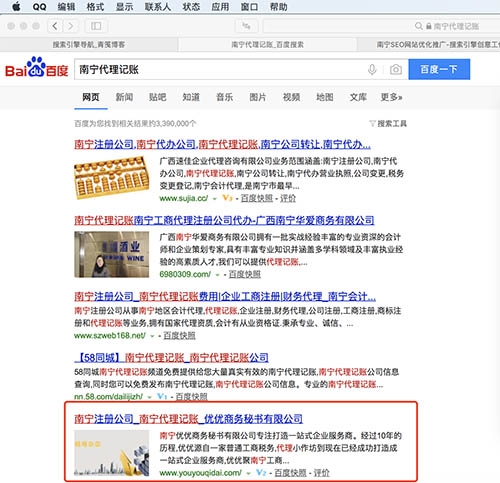Click the microphone voice search icon

(372, 70)
